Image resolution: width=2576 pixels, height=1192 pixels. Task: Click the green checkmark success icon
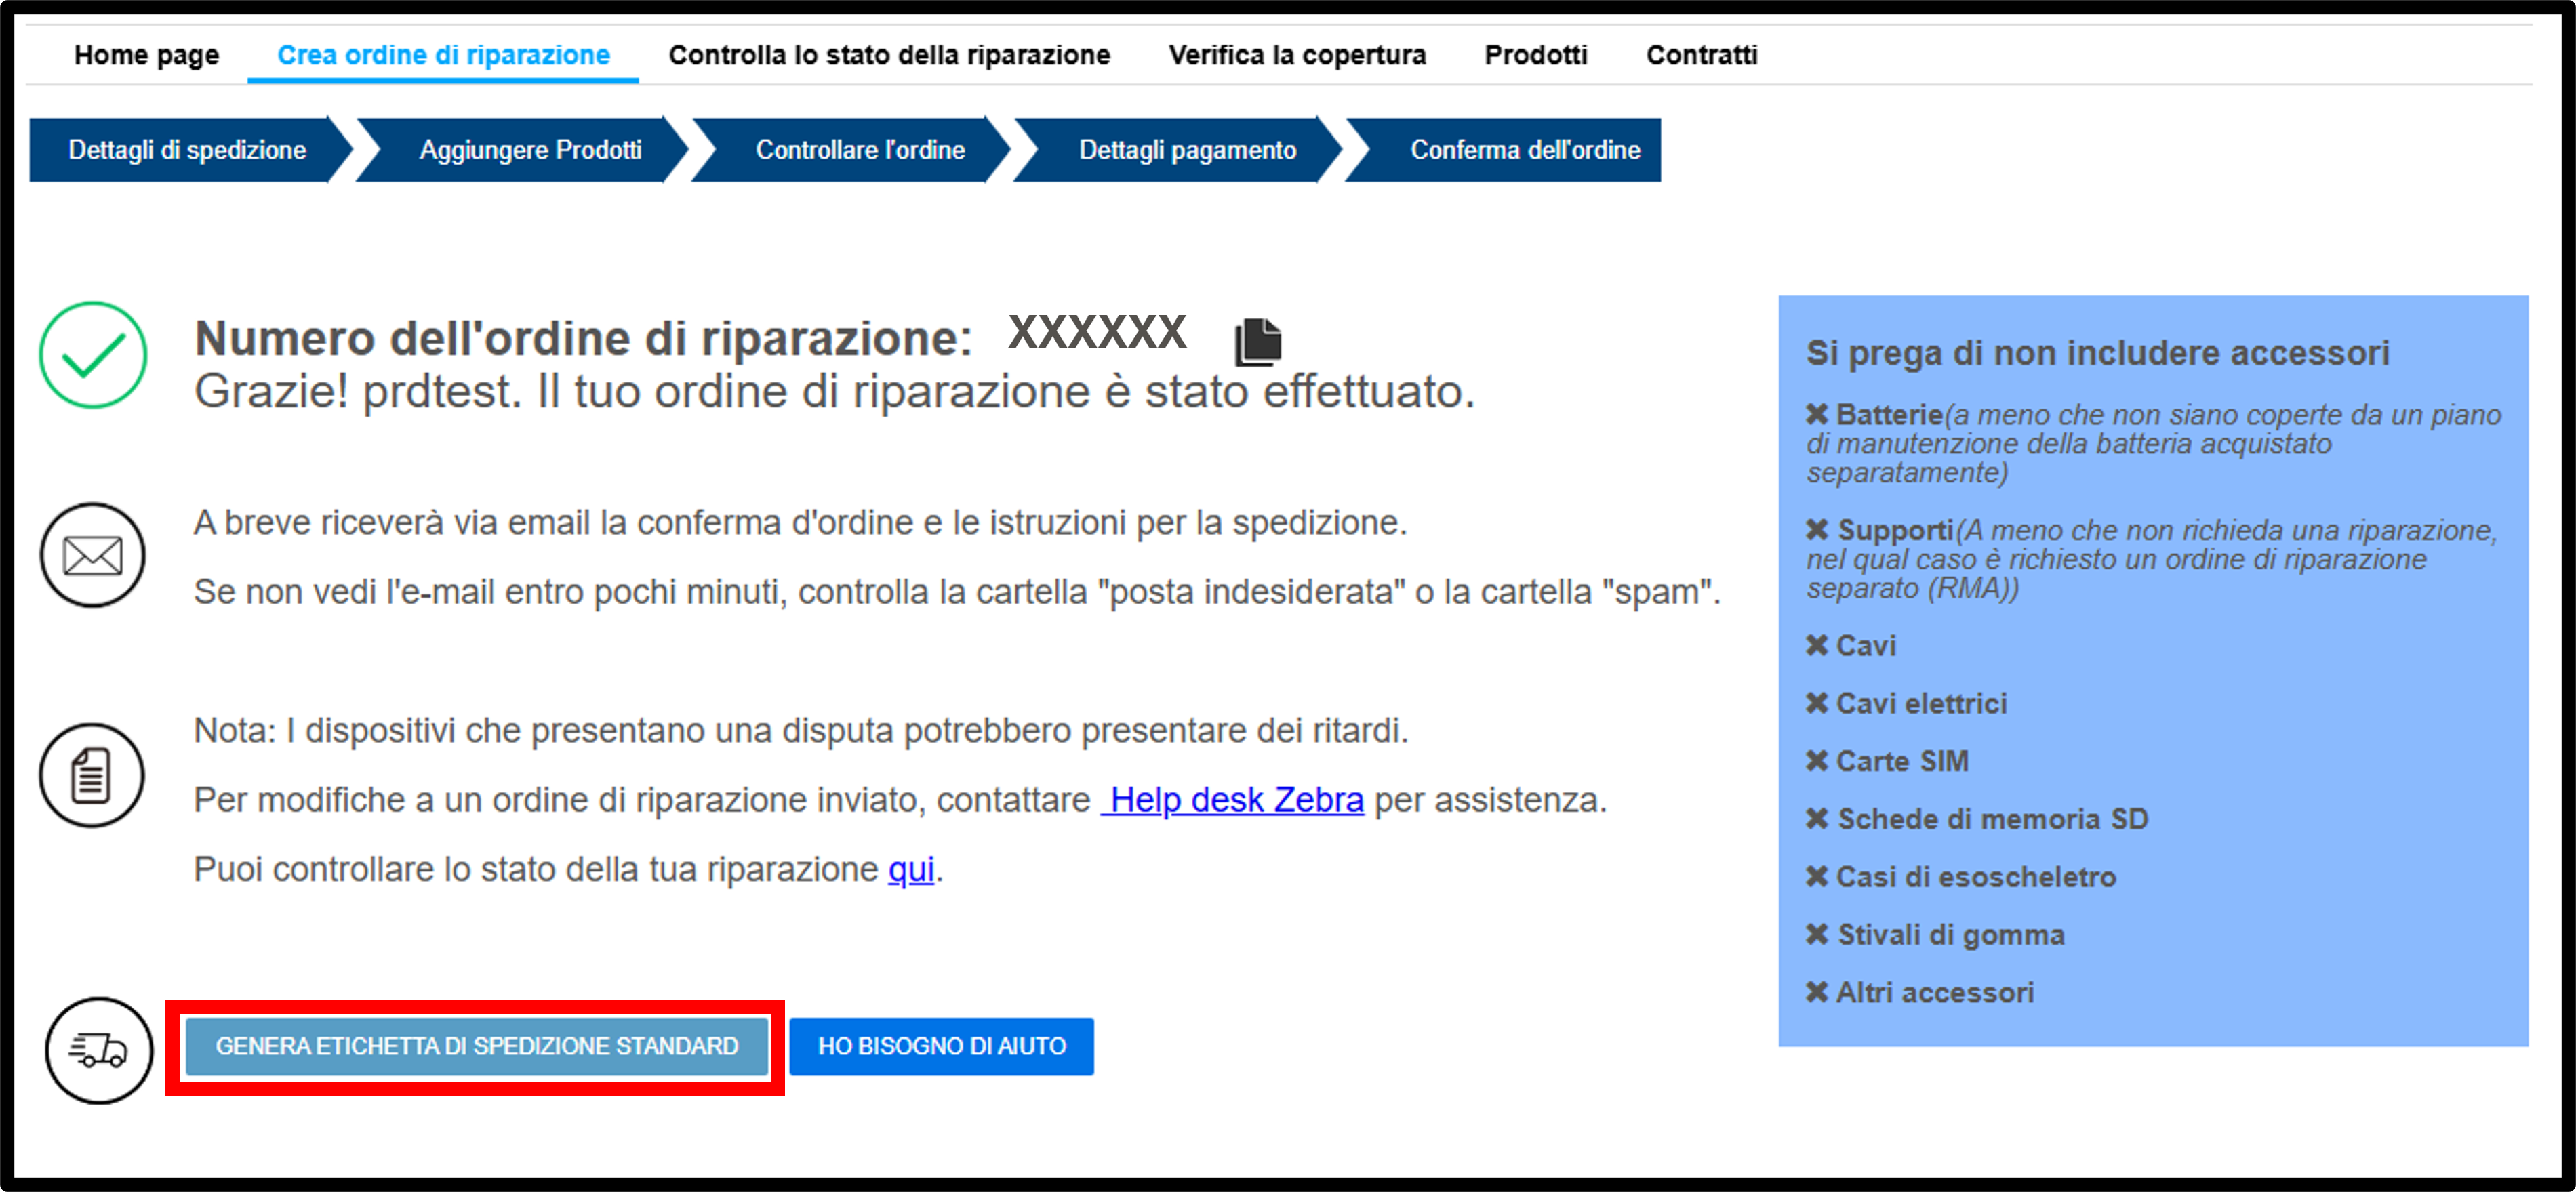click(x=93, y=355)
